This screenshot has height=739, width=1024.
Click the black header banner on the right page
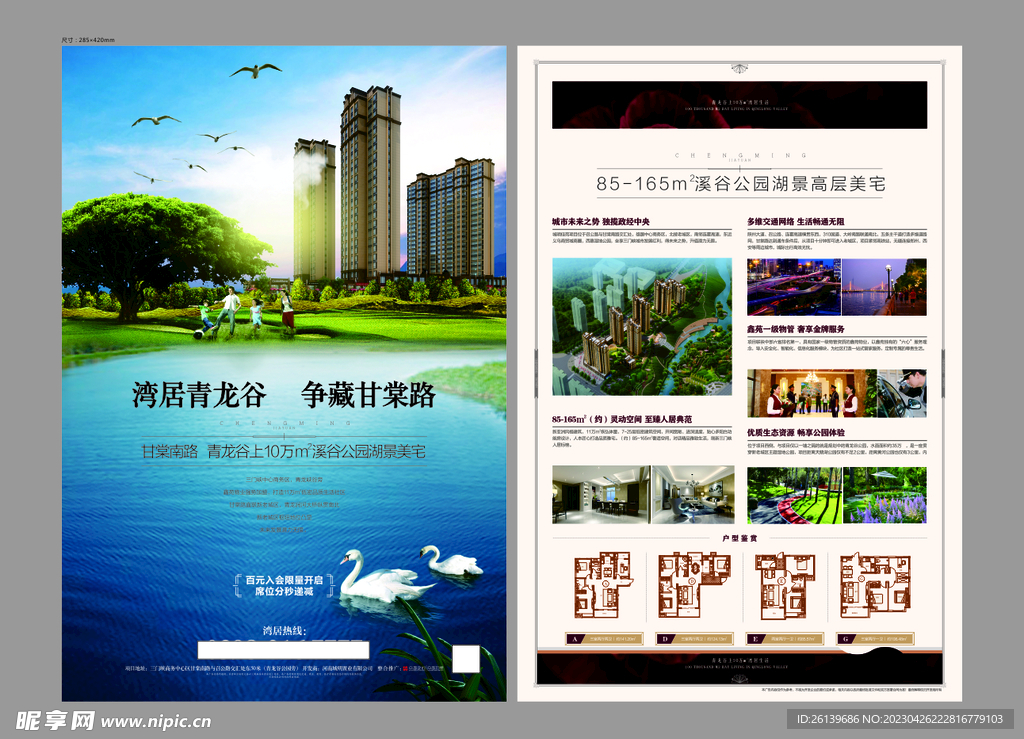(739, 104)
